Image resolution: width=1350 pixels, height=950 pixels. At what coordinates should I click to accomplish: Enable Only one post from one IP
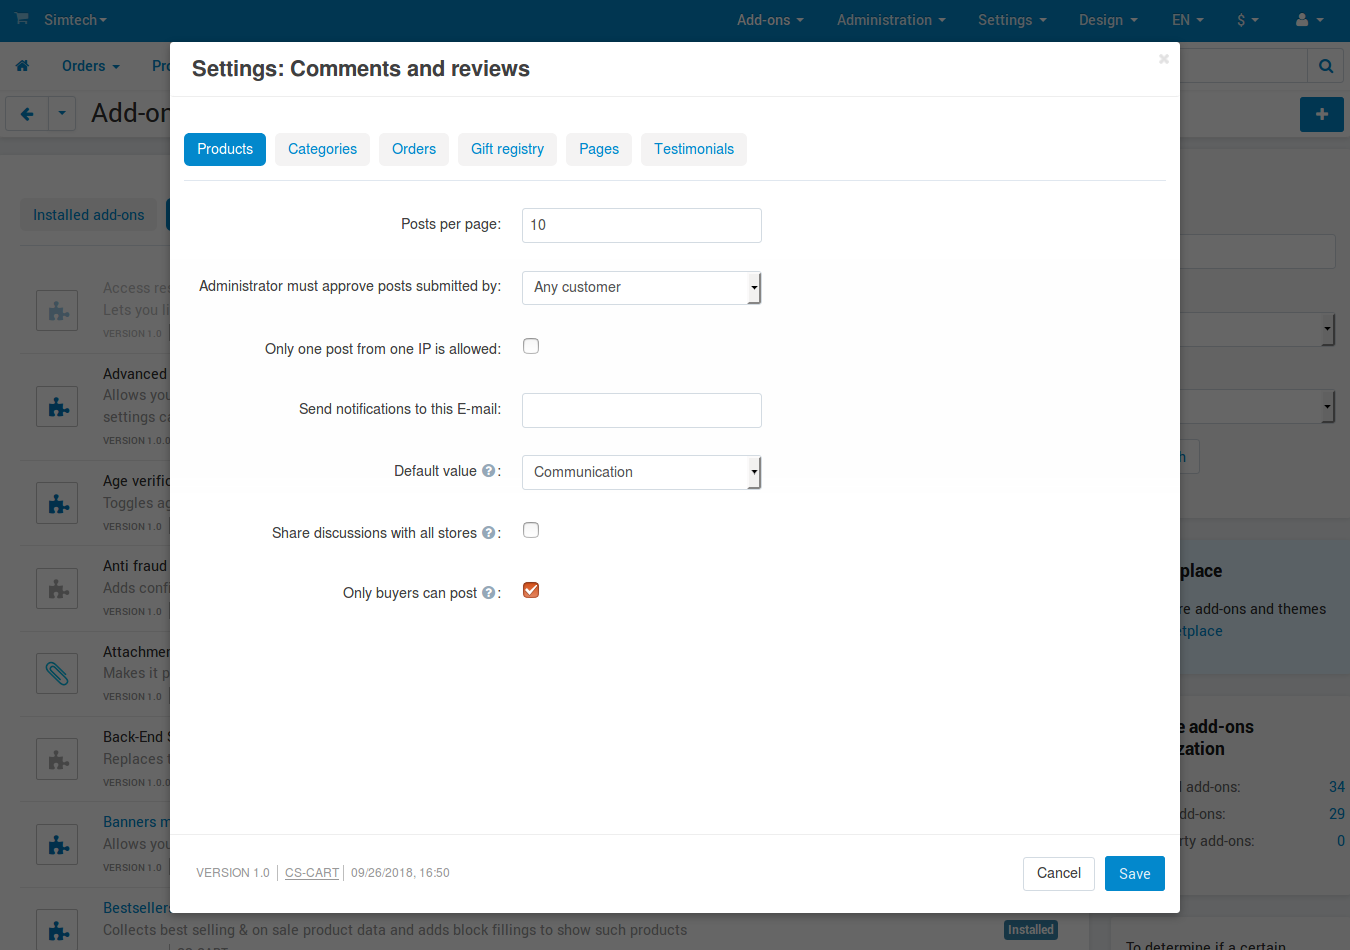(531, 346)
